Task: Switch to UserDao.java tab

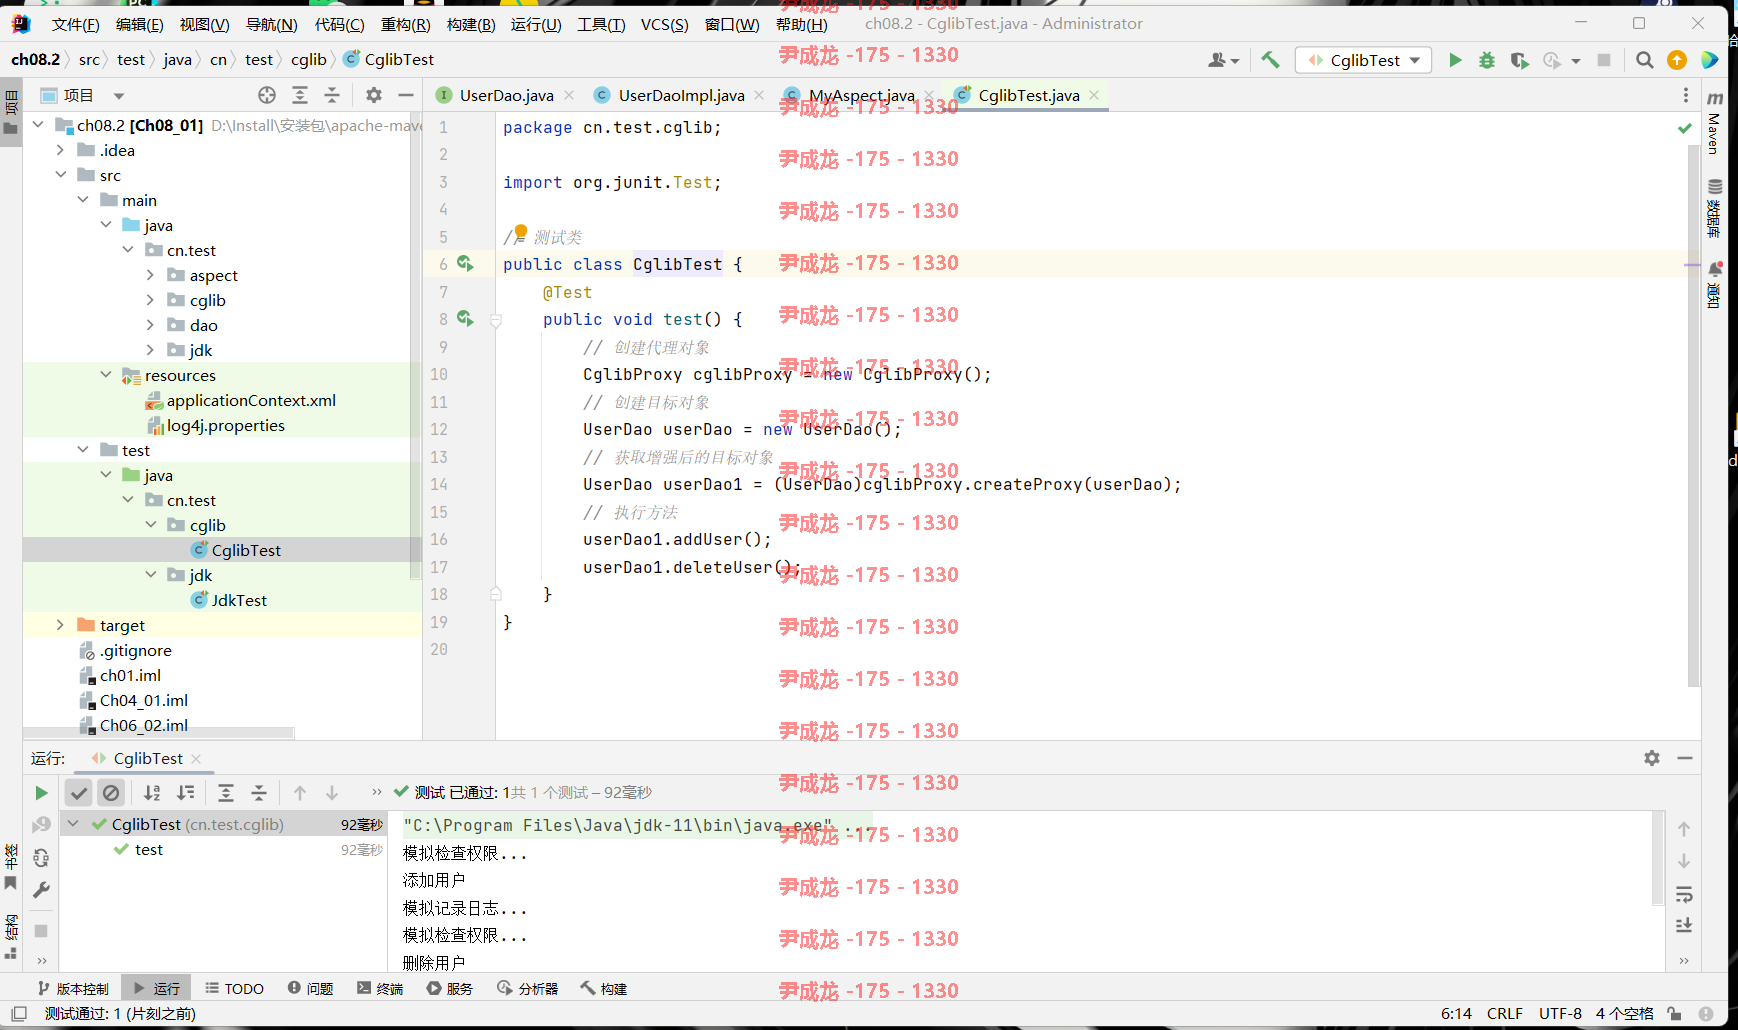Action: click(506, 95)
